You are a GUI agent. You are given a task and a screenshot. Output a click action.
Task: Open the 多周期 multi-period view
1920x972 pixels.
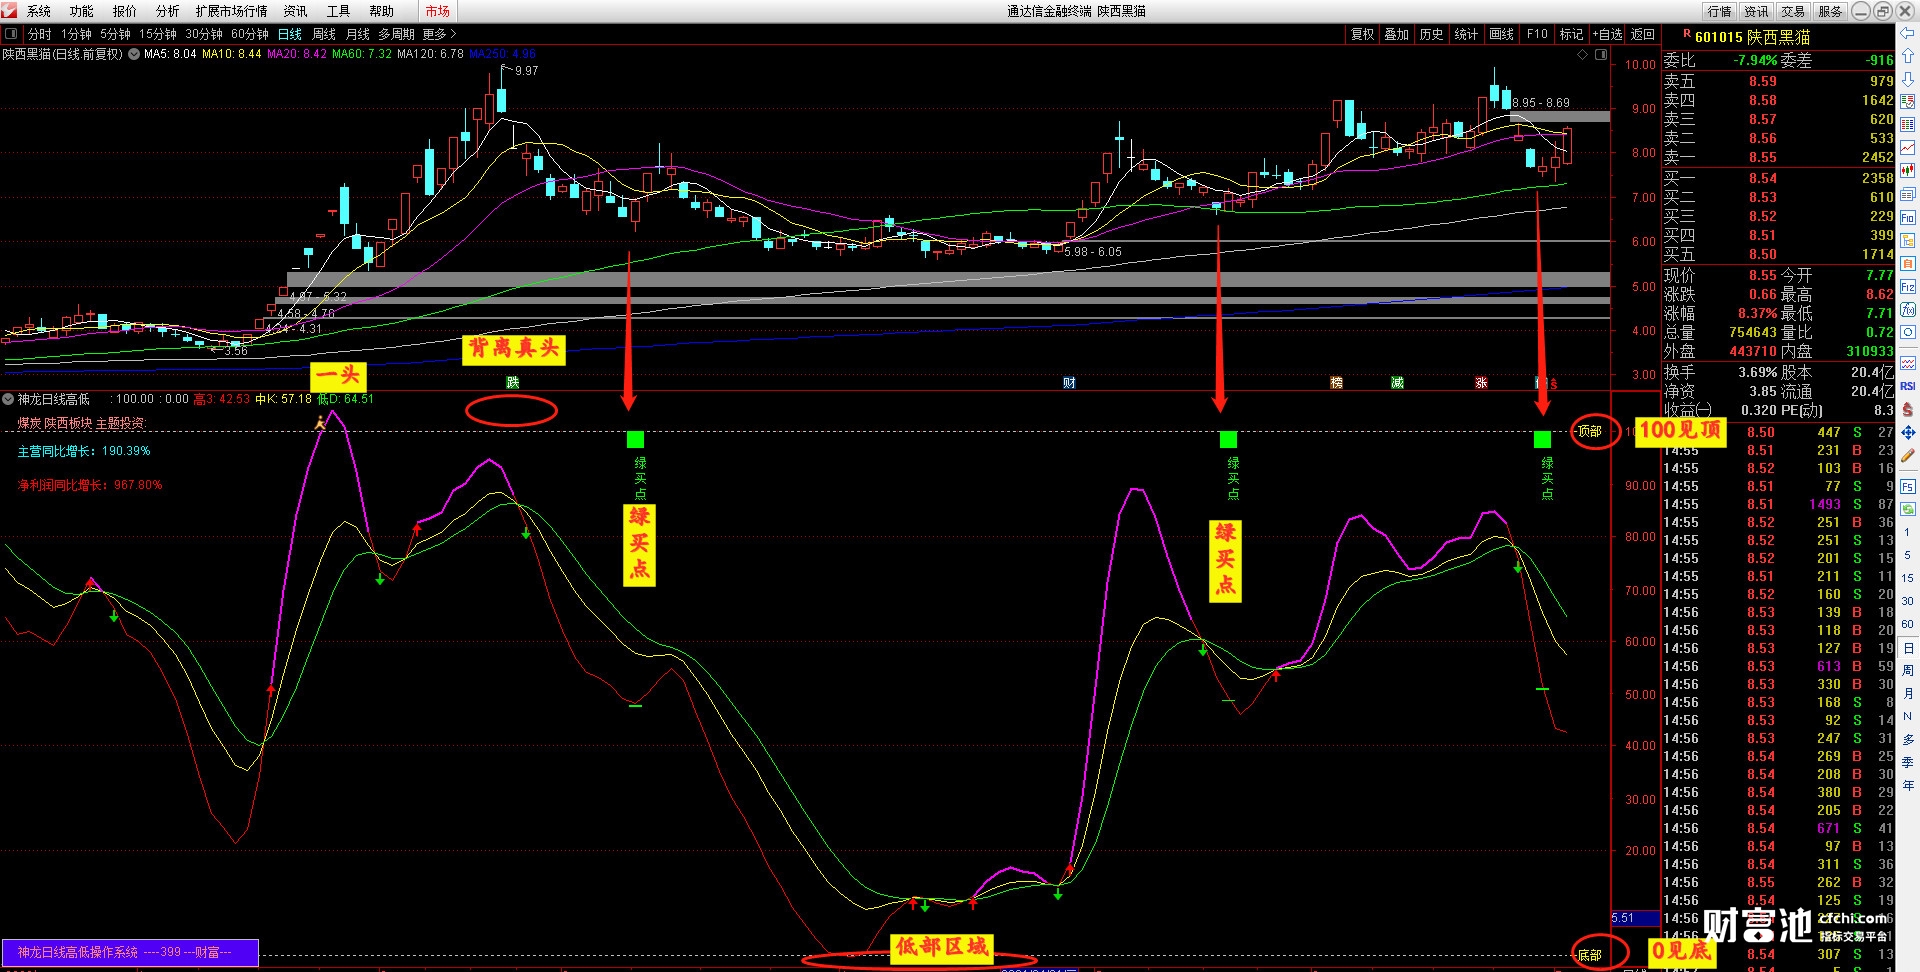(x=397, y=34)
